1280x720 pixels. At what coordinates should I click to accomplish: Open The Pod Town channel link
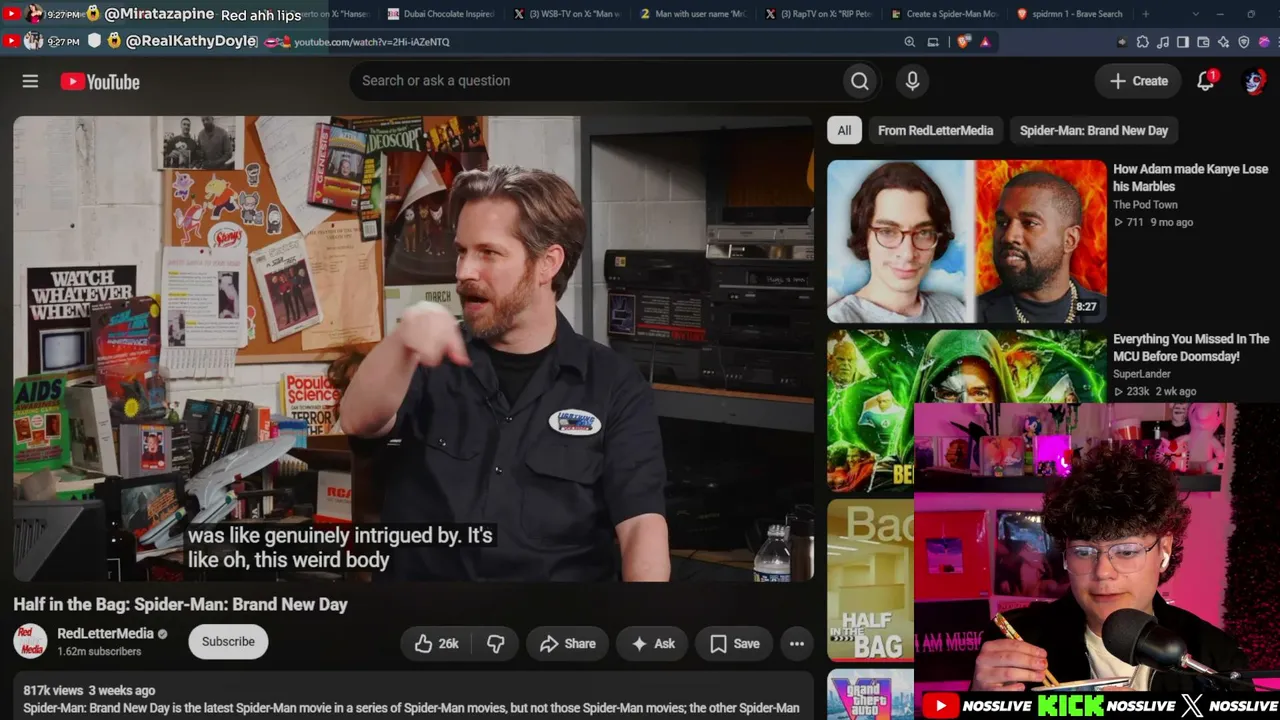pyautogui.click(x=1145, y=205)
